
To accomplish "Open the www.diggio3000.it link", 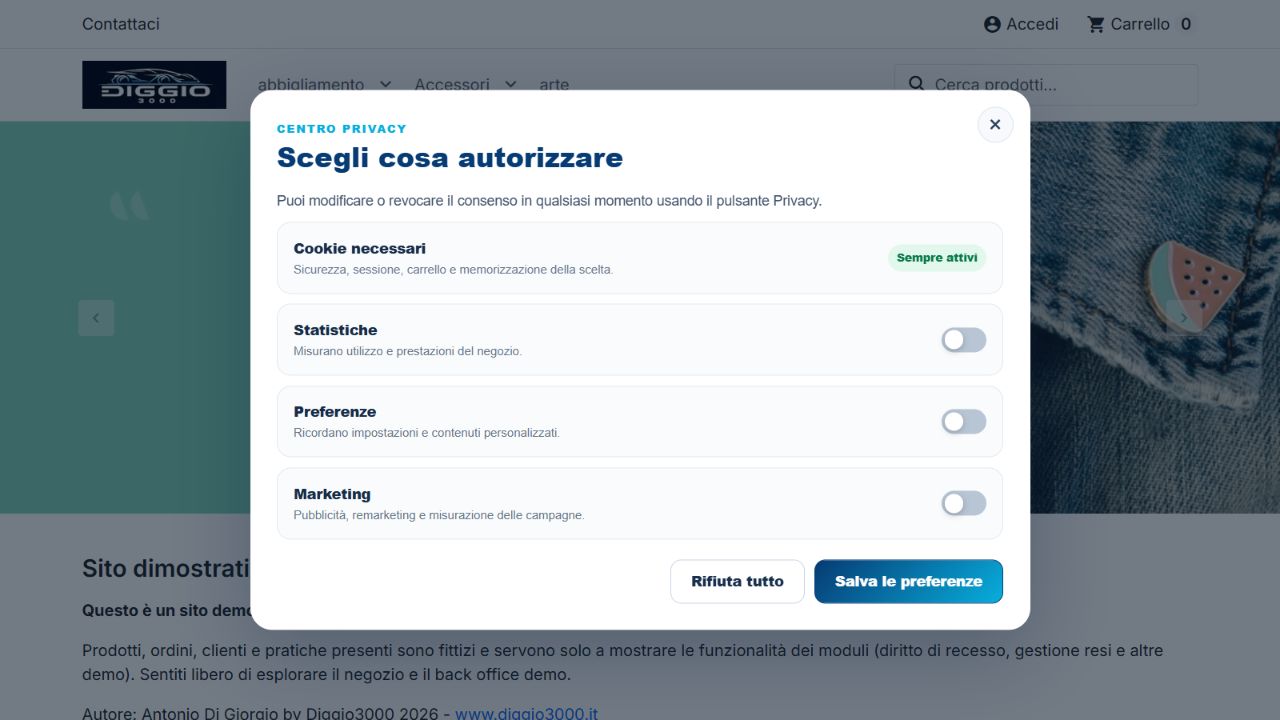I will coord(526,713).
